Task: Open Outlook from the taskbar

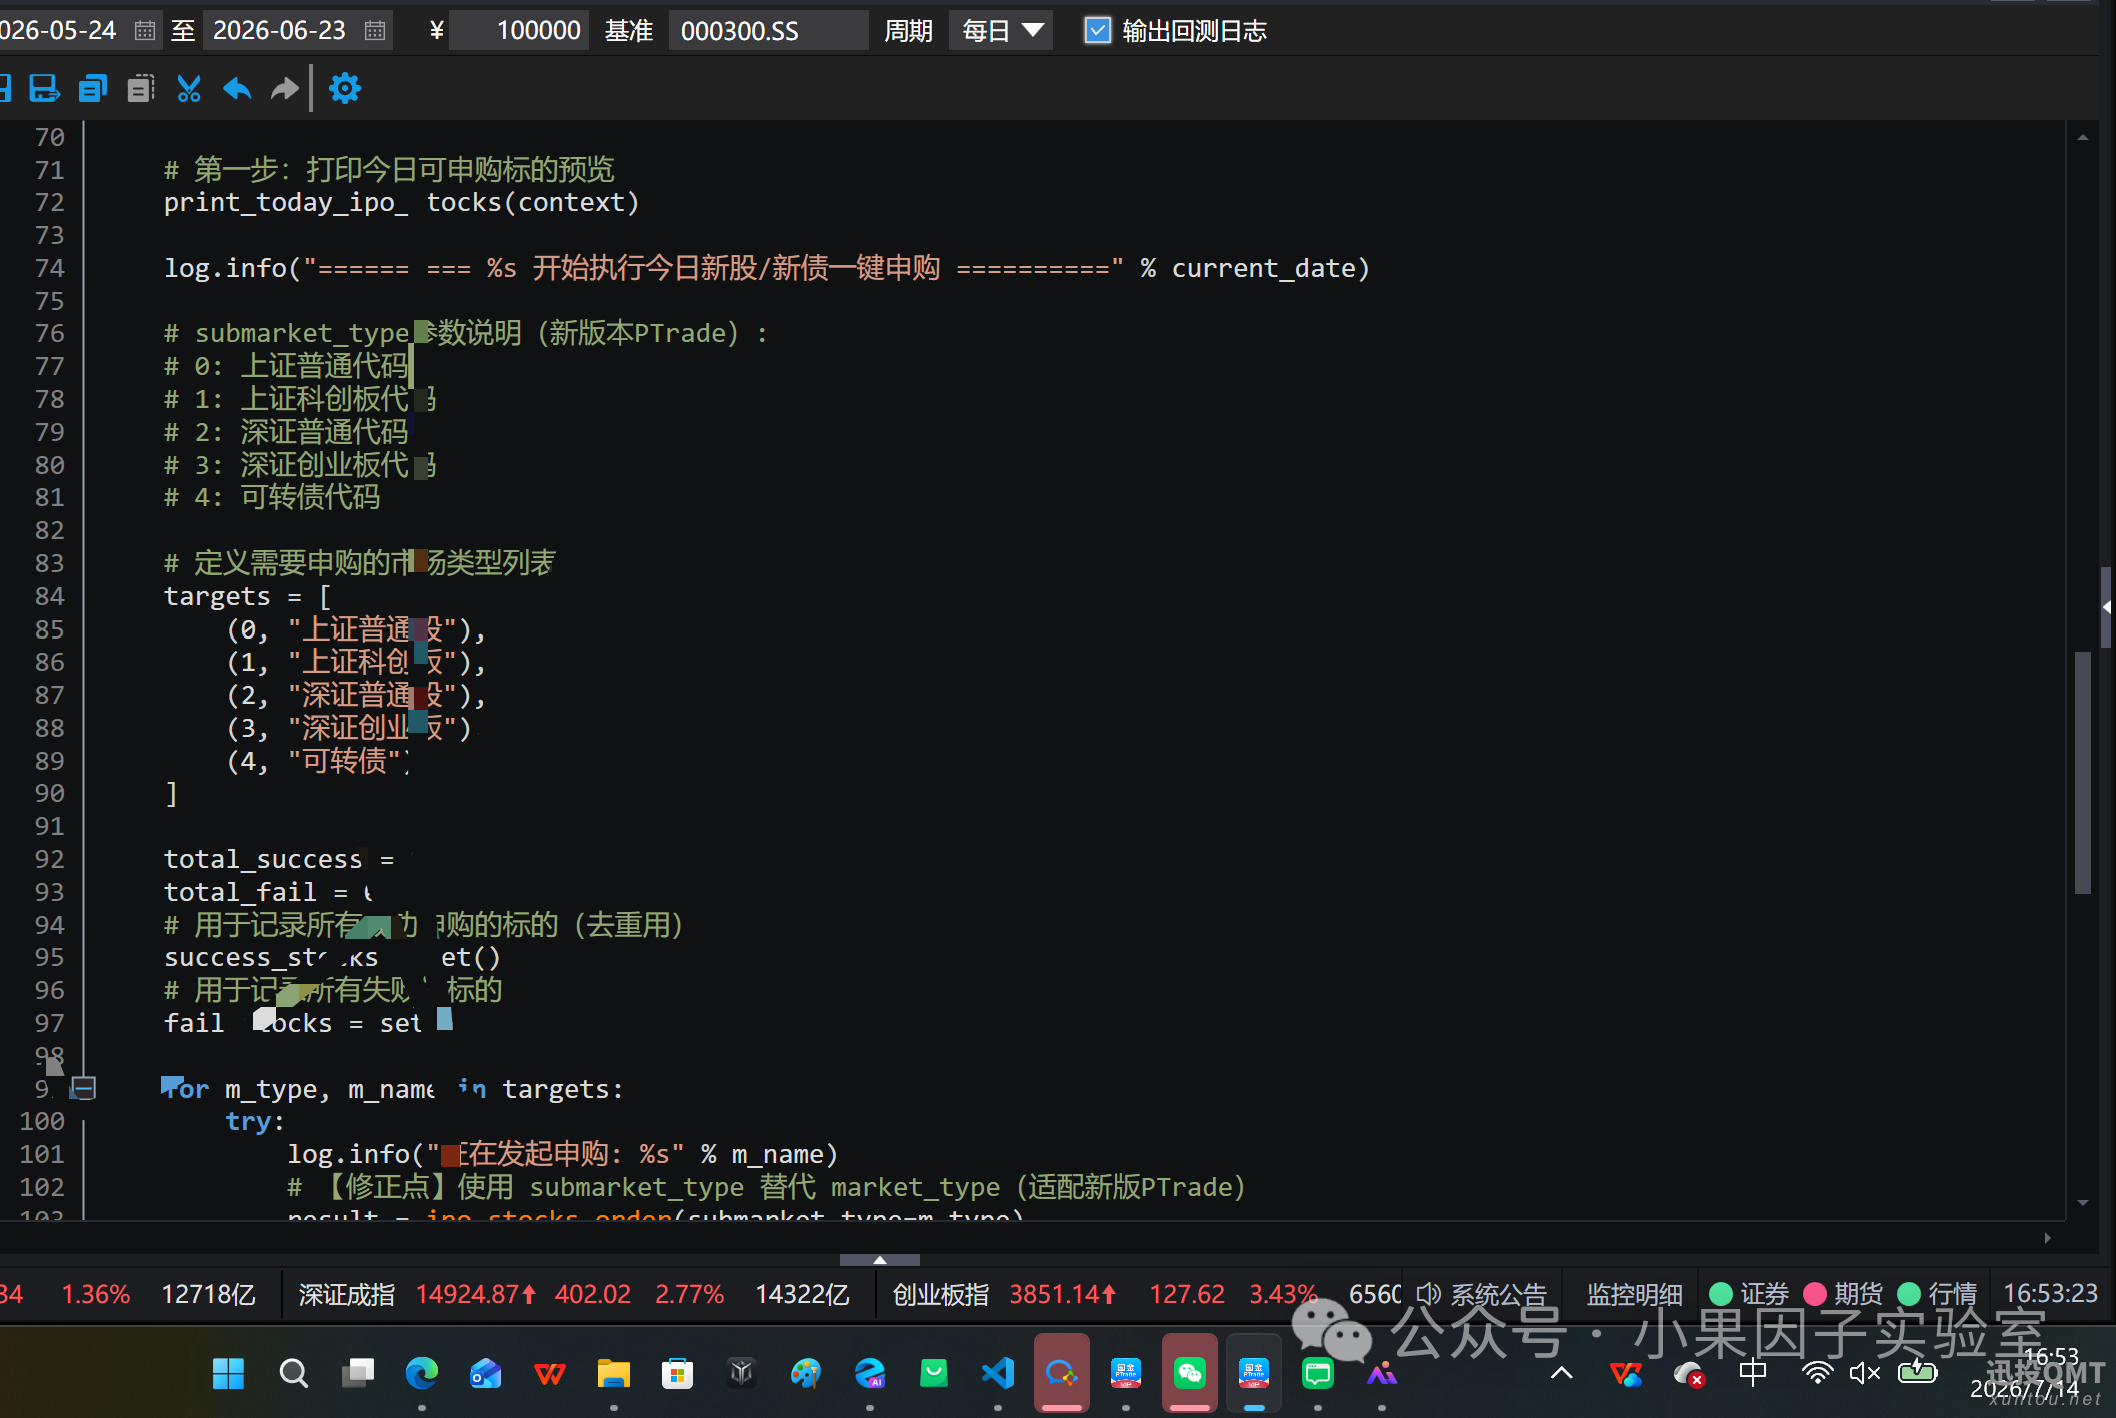Action: click(x=485, y=1373)
